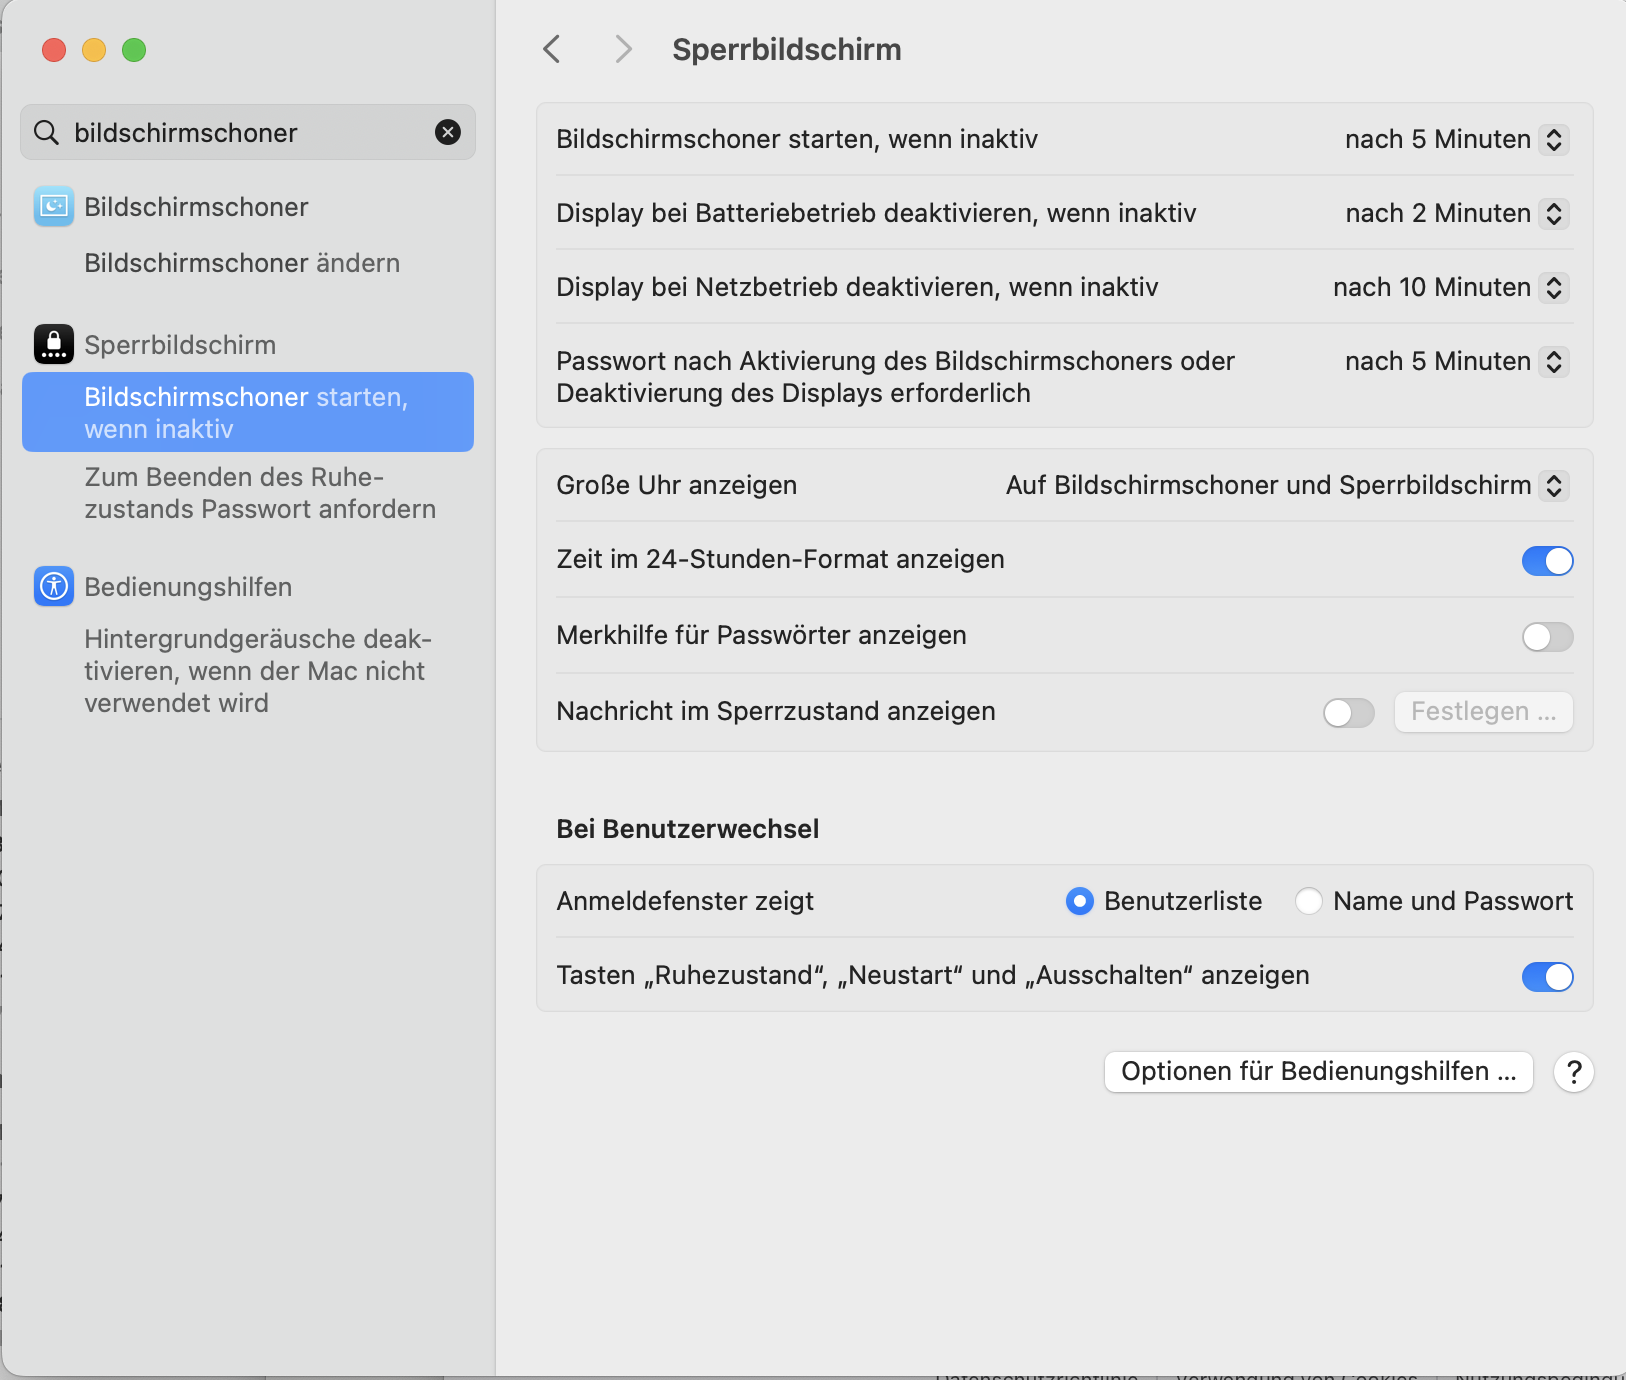The image size is (1626, 1380).
Task: Click the magnifying glass search icon
Action: tap(46, 132)
